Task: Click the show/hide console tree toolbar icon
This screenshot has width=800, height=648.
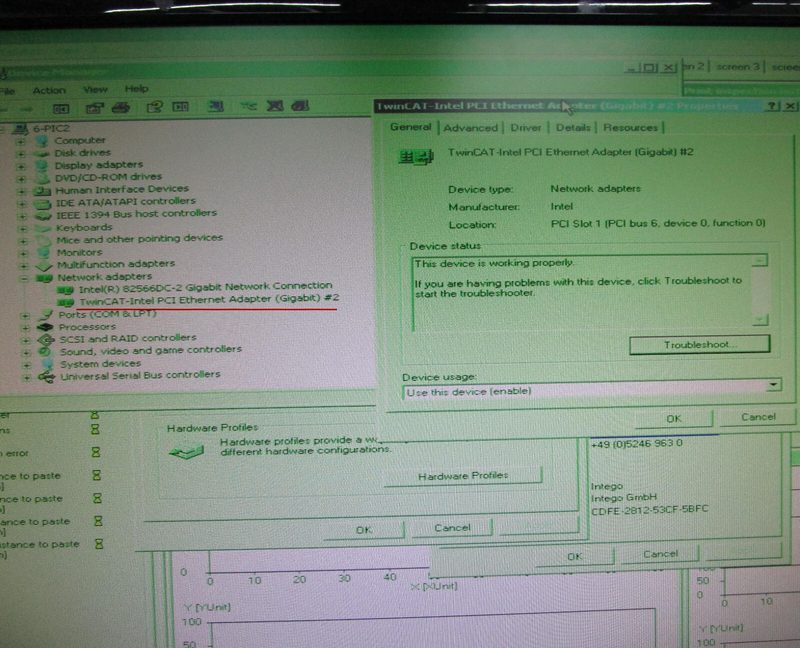Action: coord(61,108)
